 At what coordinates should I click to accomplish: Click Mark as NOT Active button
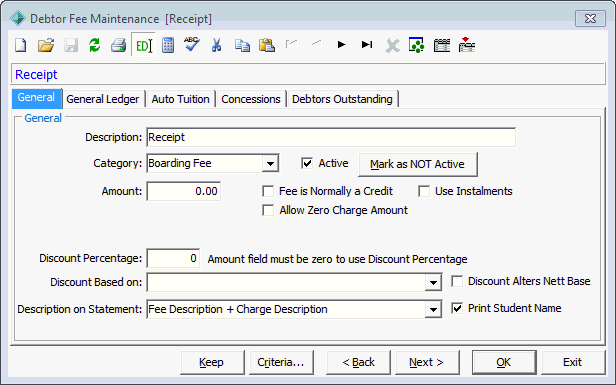(x=418, y=164)
